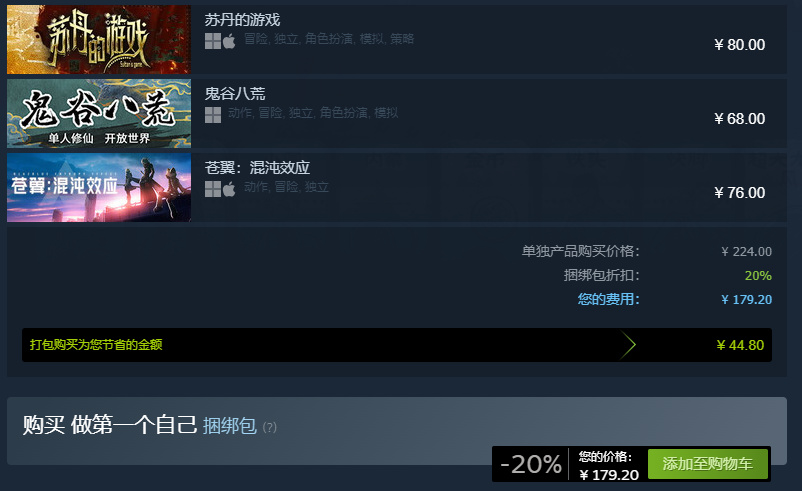Add bundle via 添加至购物车 button
802x491 pixels.
pos(708,464)
